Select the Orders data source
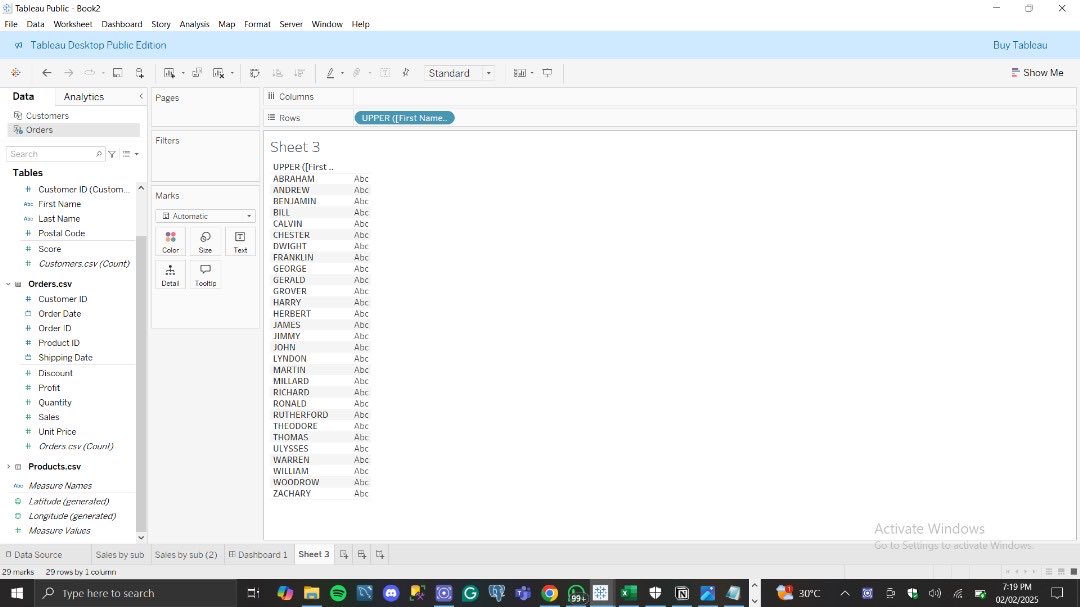Viewport: 1080px width, 607px height. (74, 130)
